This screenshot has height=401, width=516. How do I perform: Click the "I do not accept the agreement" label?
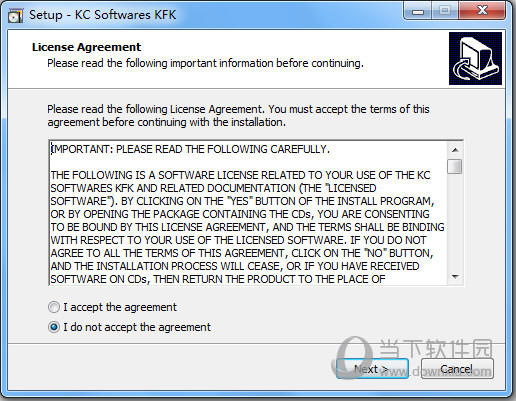[x=137, y=327]
